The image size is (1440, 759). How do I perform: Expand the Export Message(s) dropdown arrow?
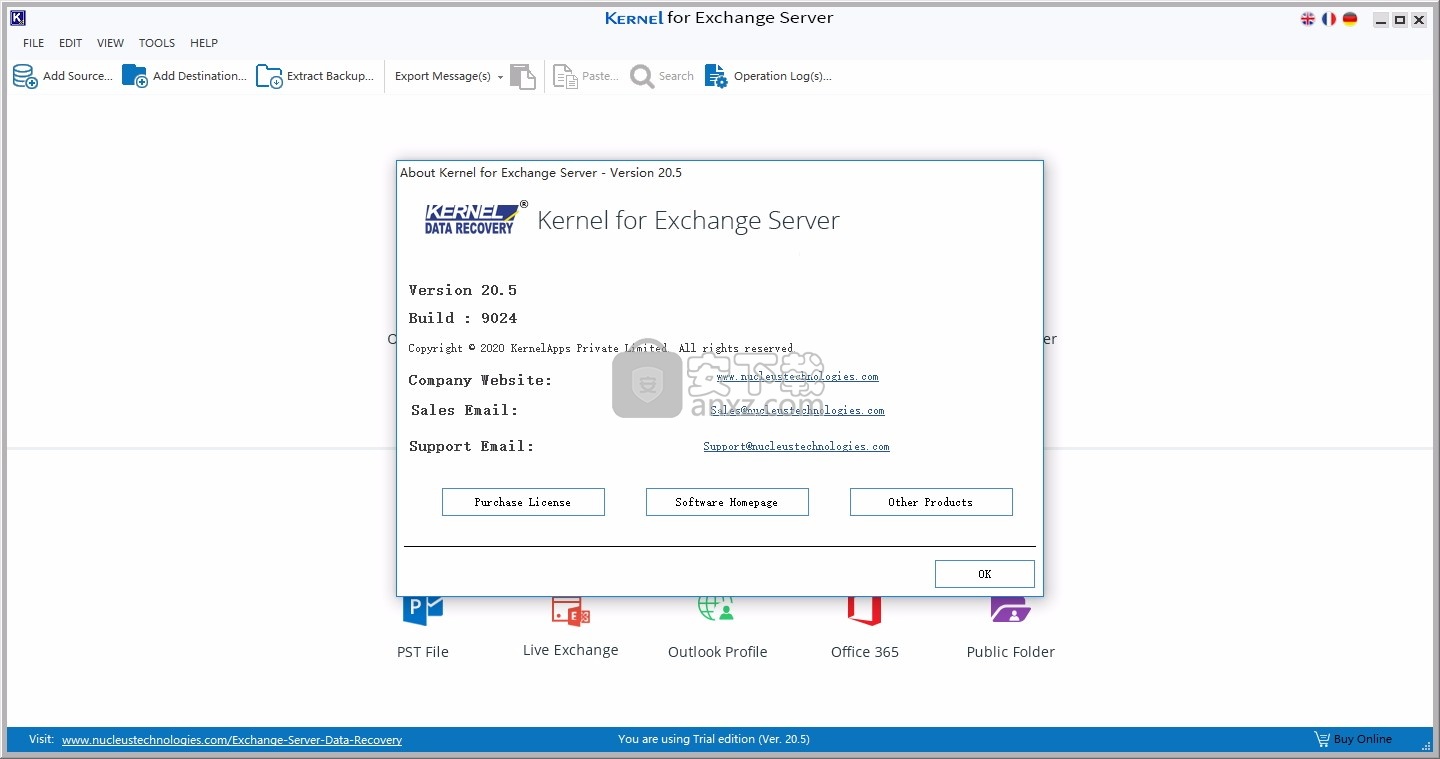pyautogui.click(x=500, y=77)
